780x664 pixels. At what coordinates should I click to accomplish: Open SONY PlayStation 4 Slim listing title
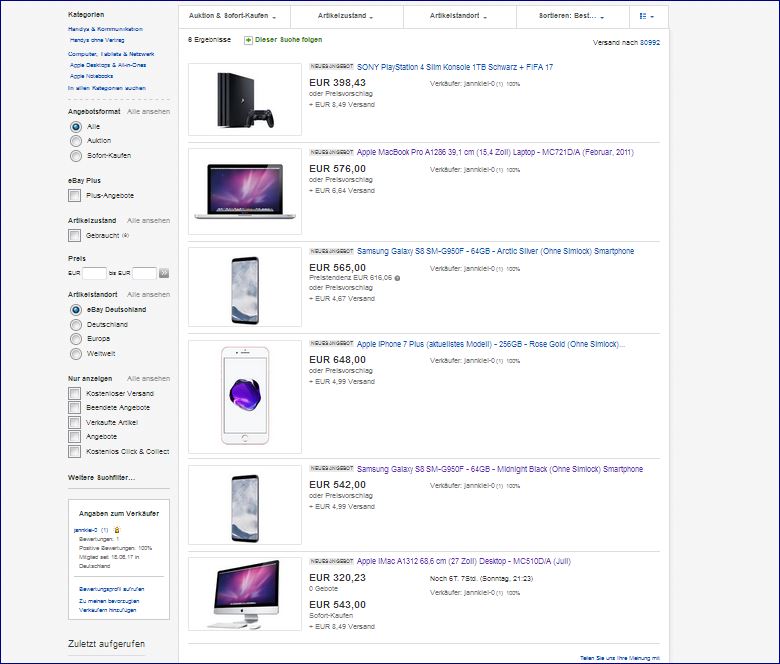pyautogui.click(x=455, y=67)
